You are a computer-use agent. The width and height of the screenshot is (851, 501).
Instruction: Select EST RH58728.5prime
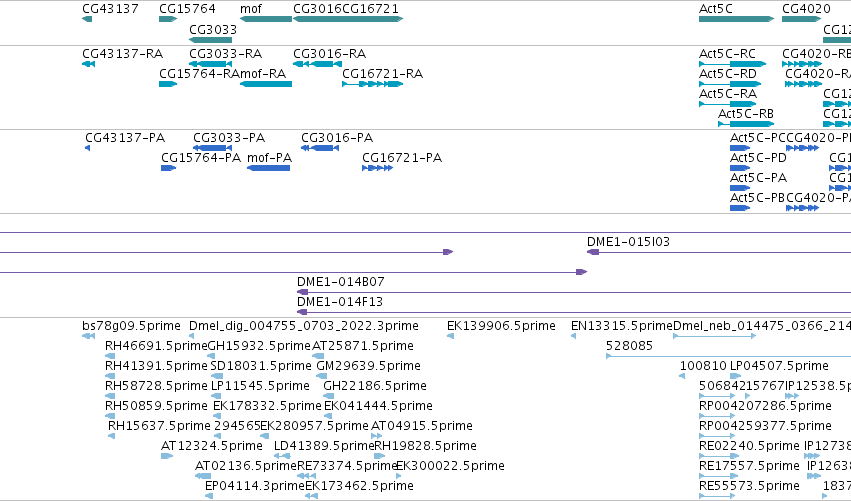pos(110,397)
